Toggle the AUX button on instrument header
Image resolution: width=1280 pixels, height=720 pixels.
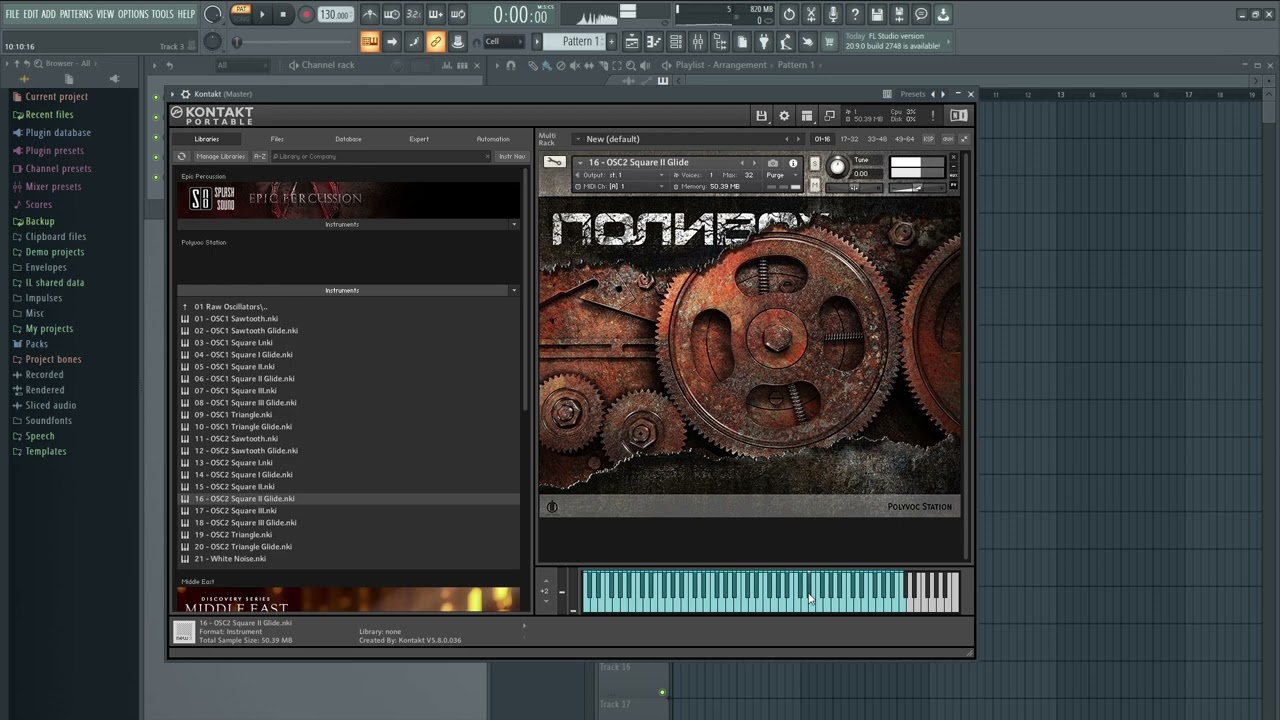954,175
